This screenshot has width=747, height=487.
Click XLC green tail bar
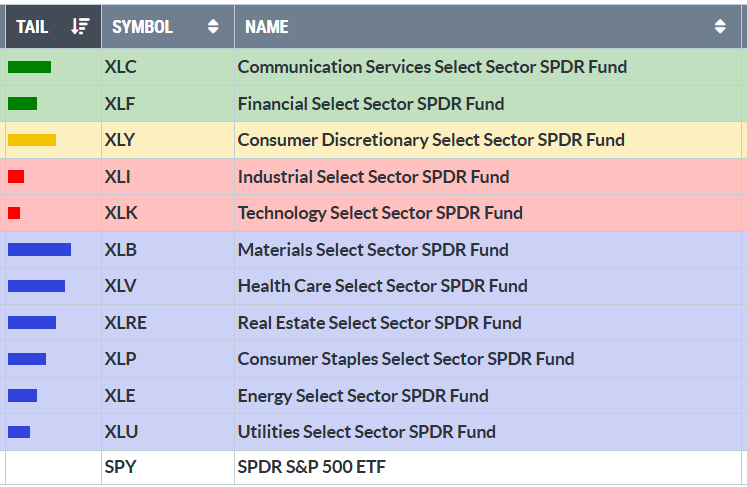coord(29,67)
